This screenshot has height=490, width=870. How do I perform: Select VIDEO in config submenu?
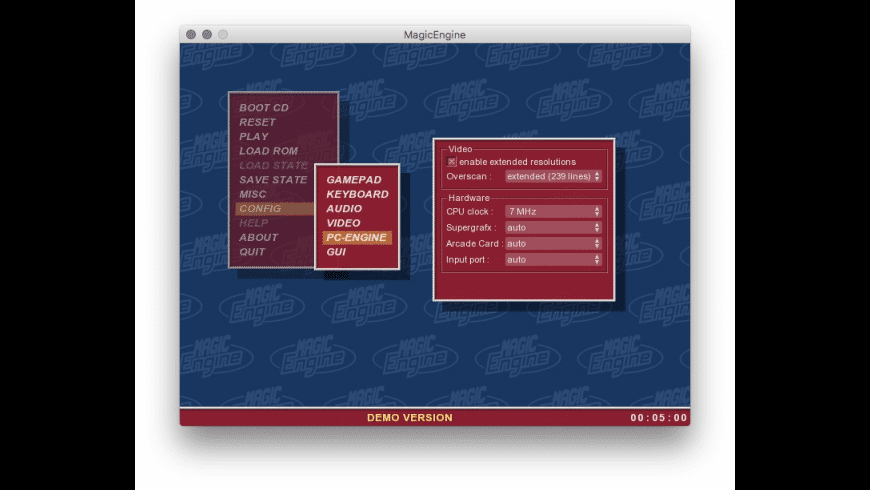[x=343, y=223]
